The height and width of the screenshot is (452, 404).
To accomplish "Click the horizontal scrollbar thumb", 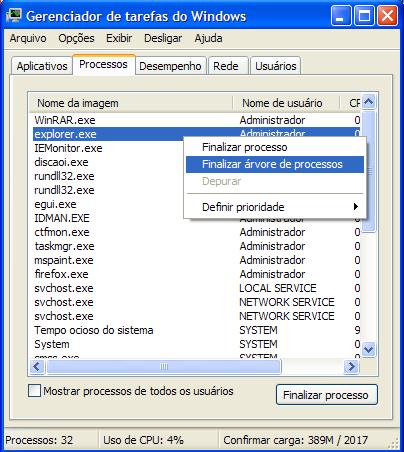I will [164, 367].
